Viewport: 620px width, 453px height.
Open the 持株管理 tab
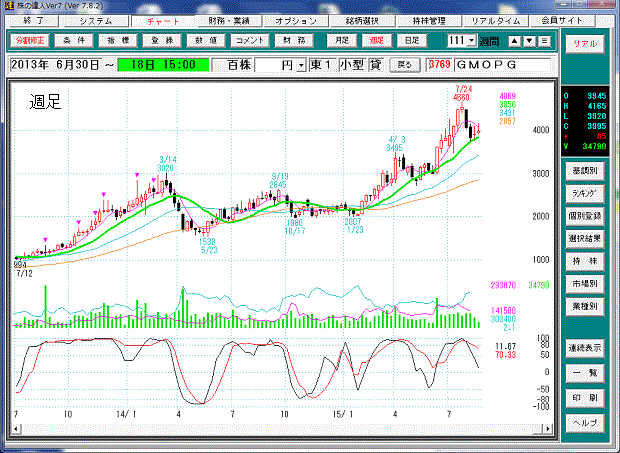429,21
